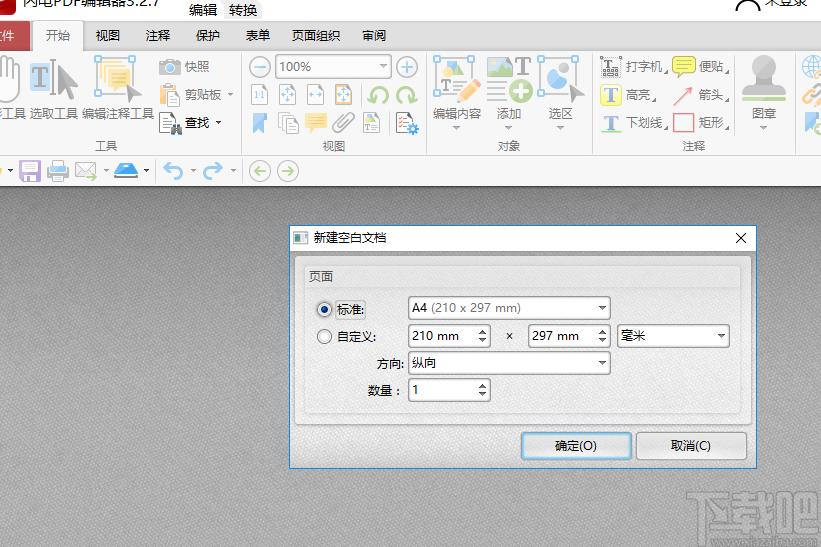Increase the 数量 page count stepper

click(483, 385)
